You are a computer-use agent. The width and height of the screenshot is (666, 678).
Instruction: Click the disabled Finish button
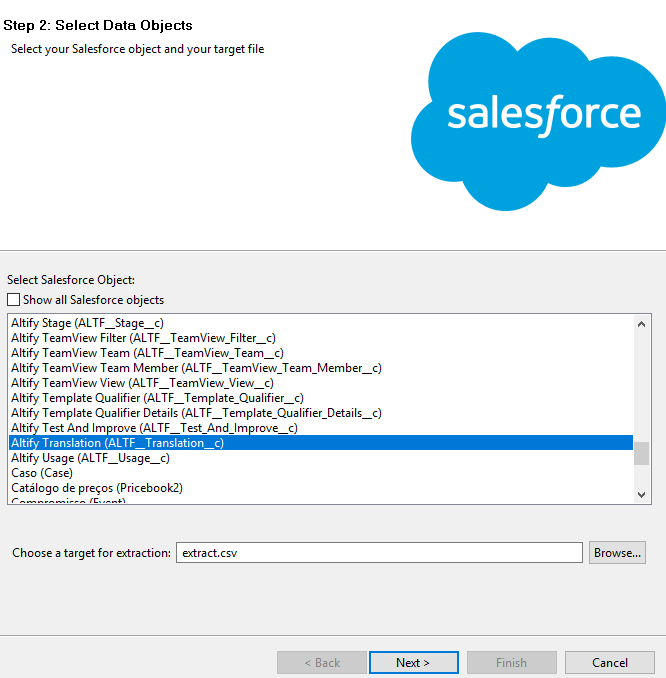pos(512,662)
